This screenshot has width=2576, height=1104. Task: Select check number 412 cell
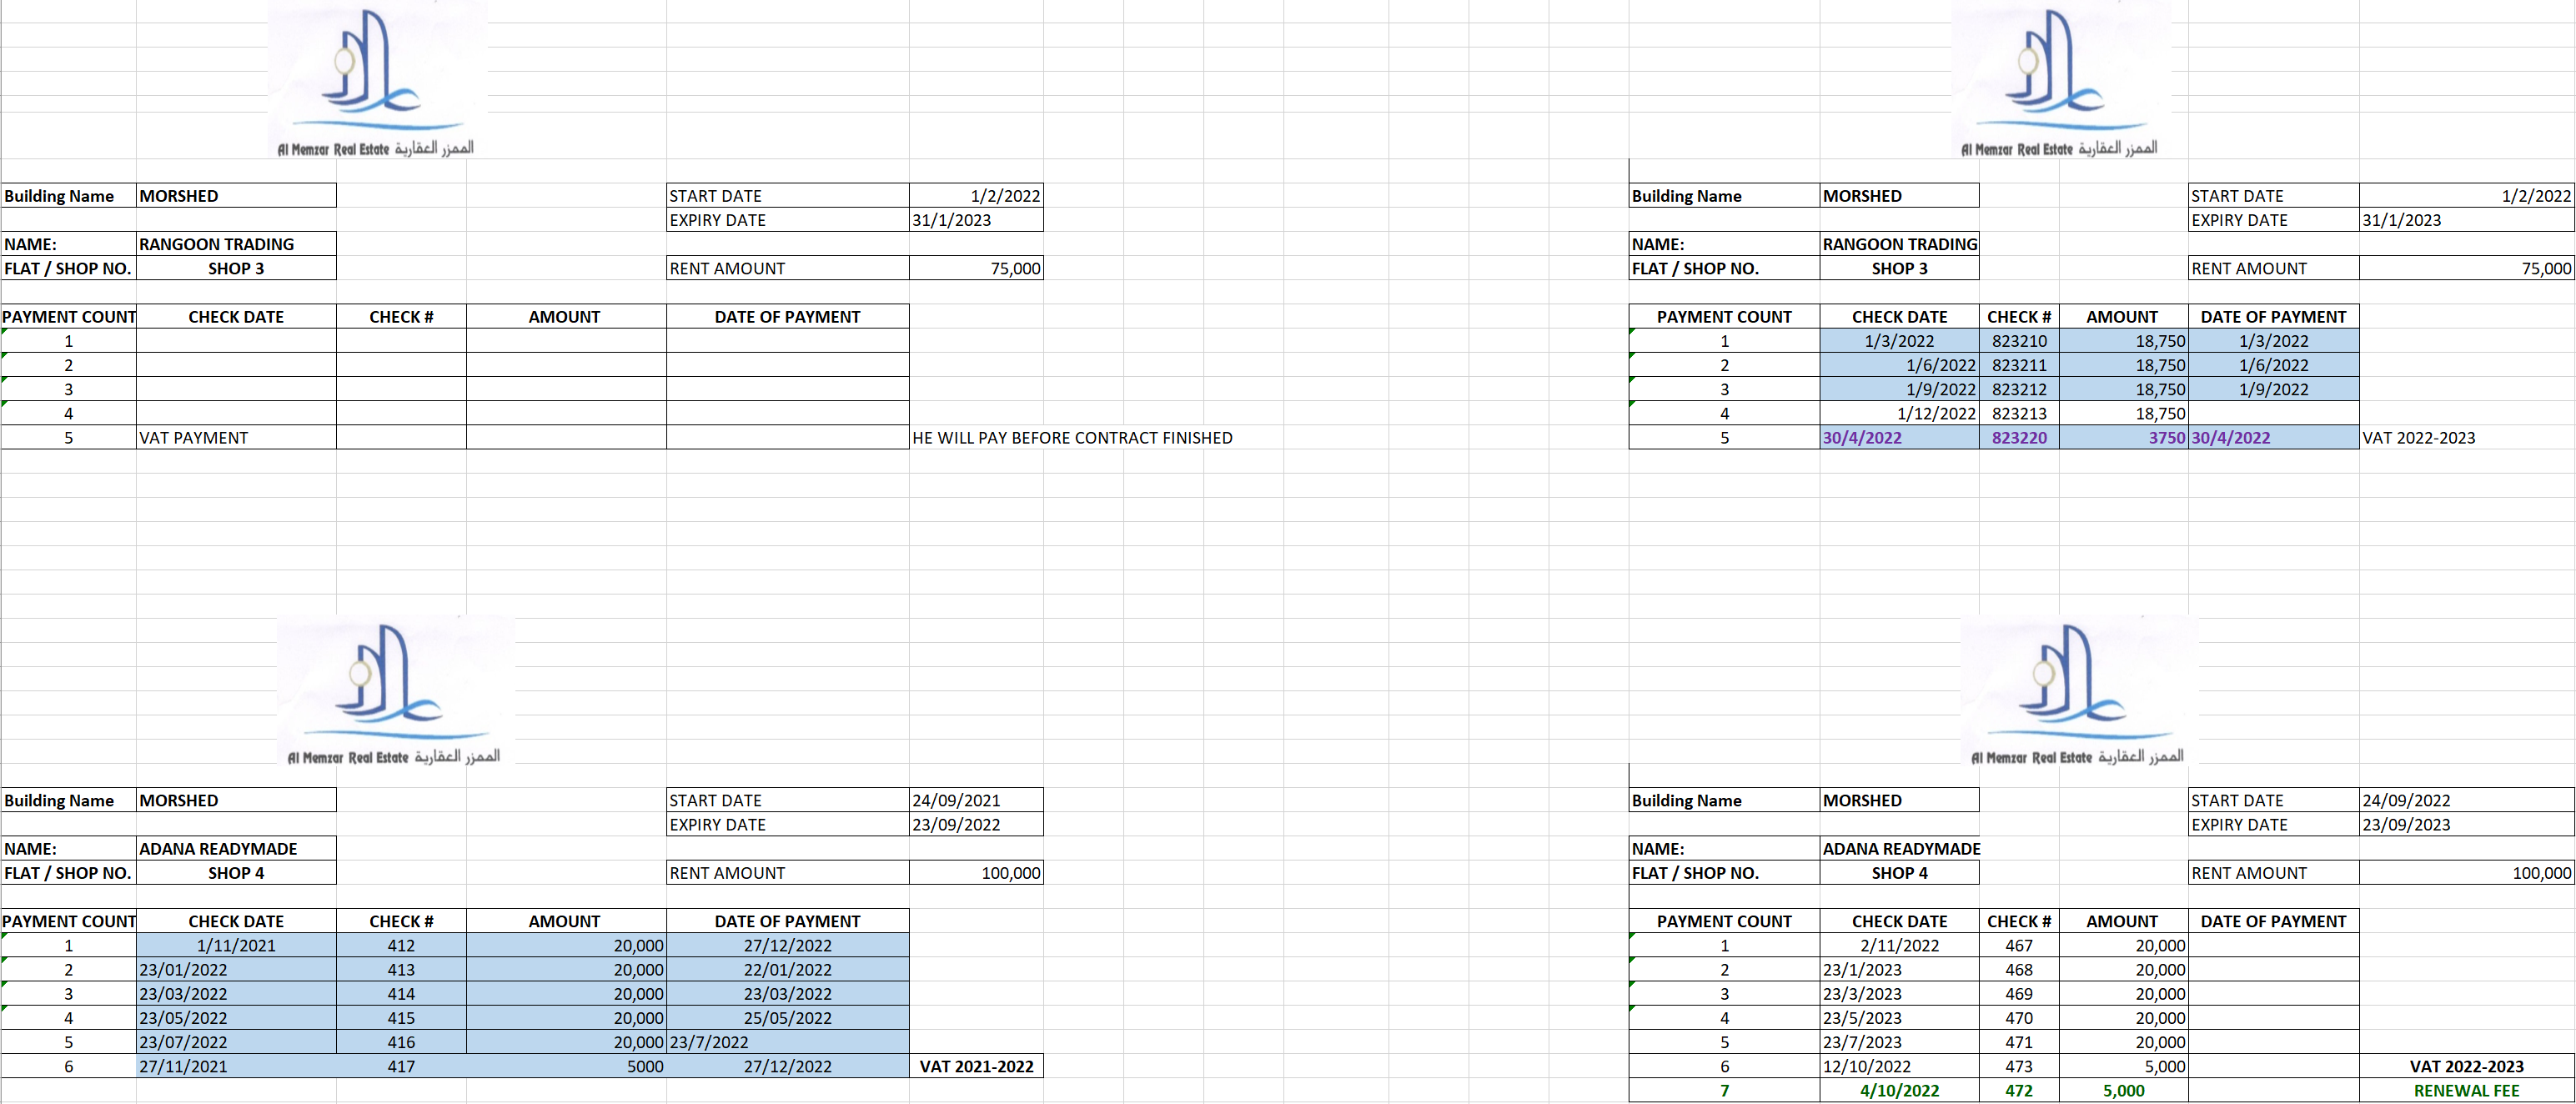(401, 946)
